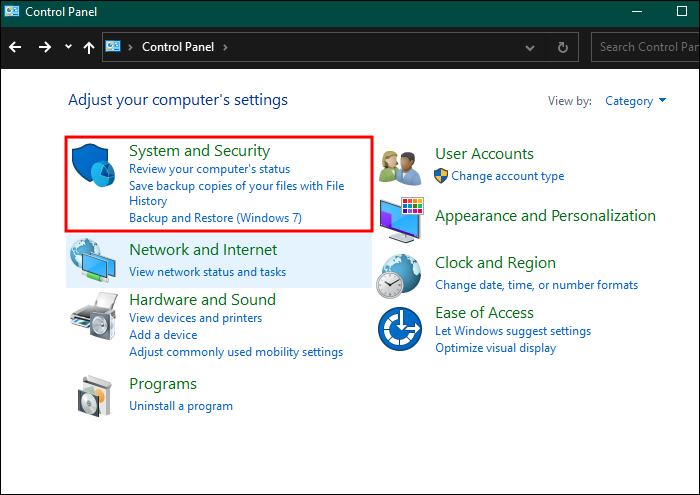700x495 pixels.
Task: Expand the address bar history dropdown
Action: point(529,47)
